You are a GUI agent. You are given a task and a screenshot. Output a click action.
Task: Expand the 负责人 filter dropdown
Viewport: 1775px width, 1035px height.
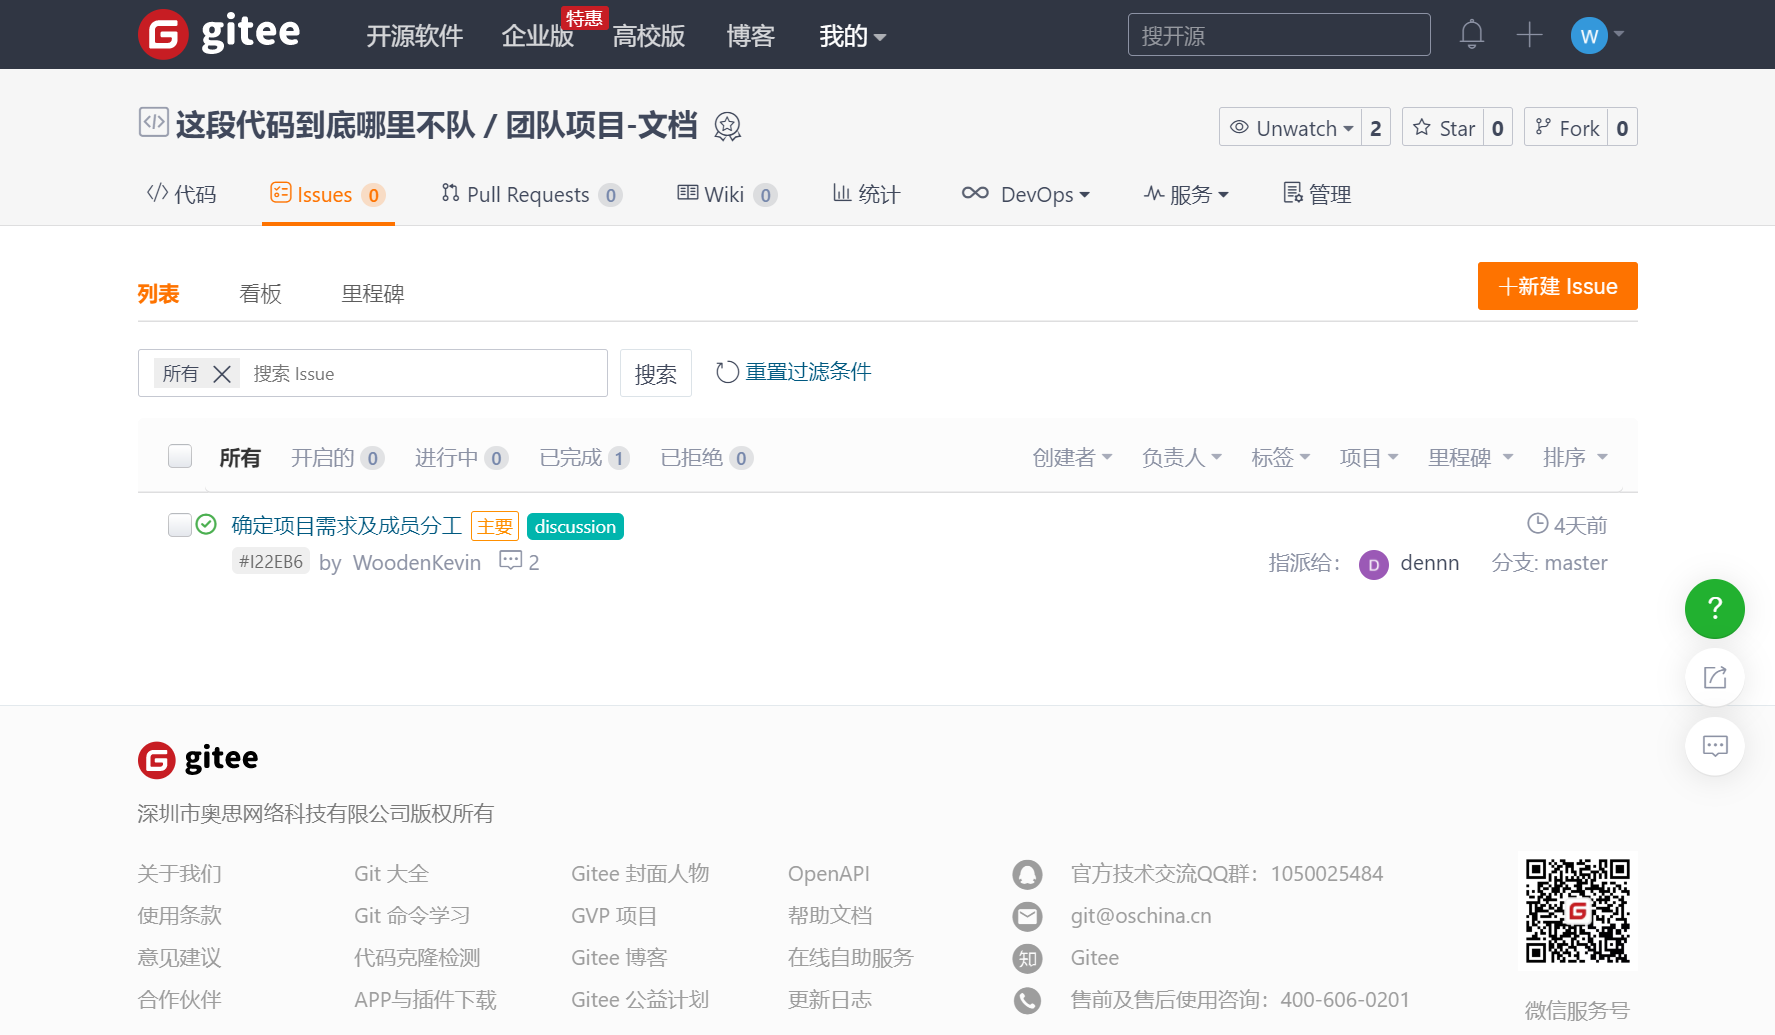tap(1182, 457)
